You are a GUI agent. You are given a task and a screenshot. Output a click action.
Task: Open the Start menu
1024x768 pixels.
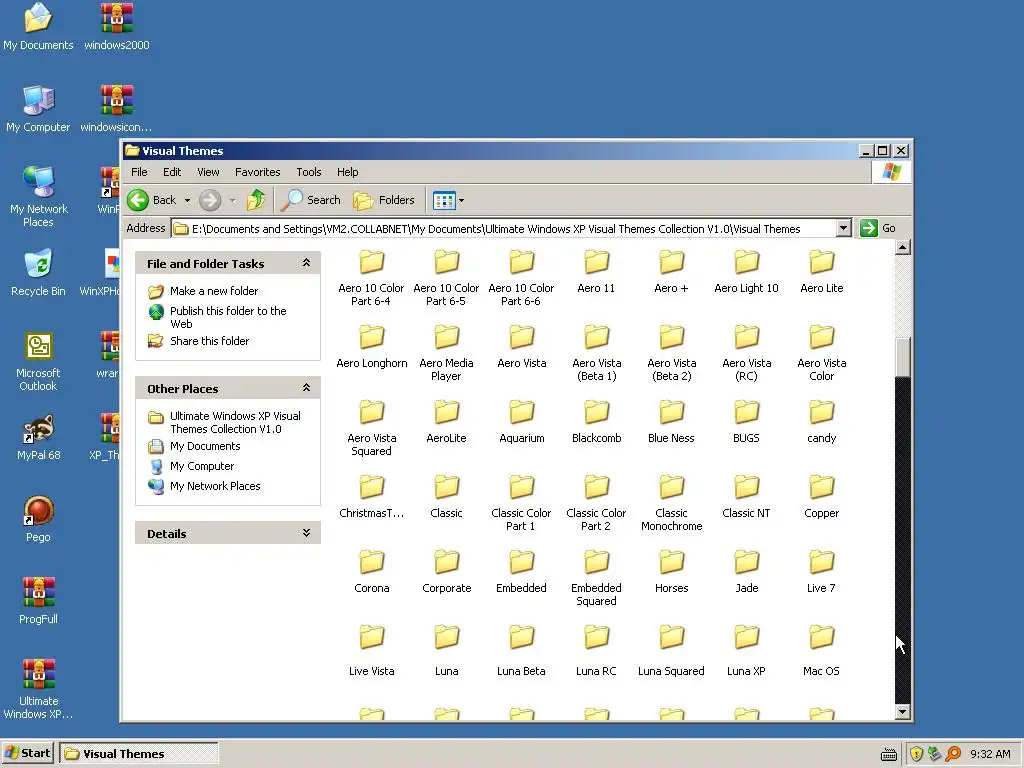point(27,753)
